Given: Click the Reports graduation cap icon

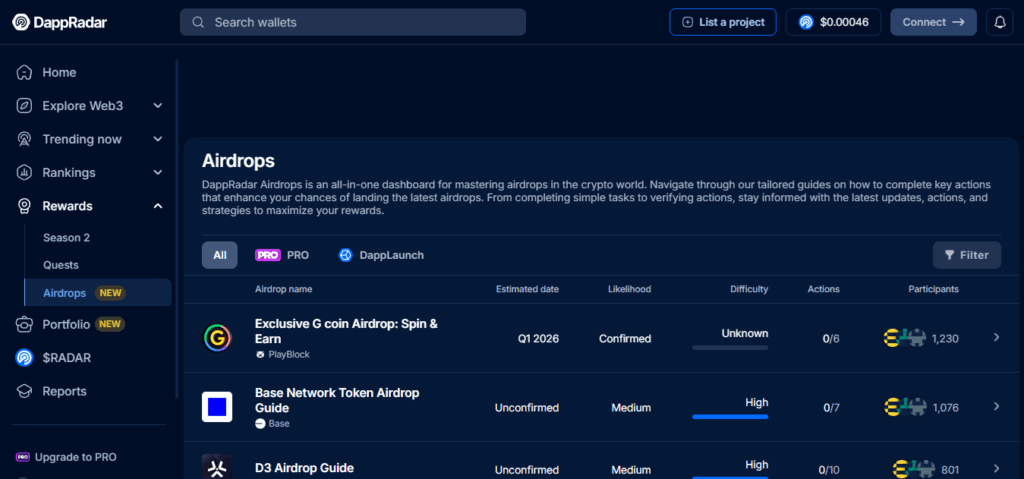Looking at the screenshot, I should pyautogui.click(x=24, y=391).
